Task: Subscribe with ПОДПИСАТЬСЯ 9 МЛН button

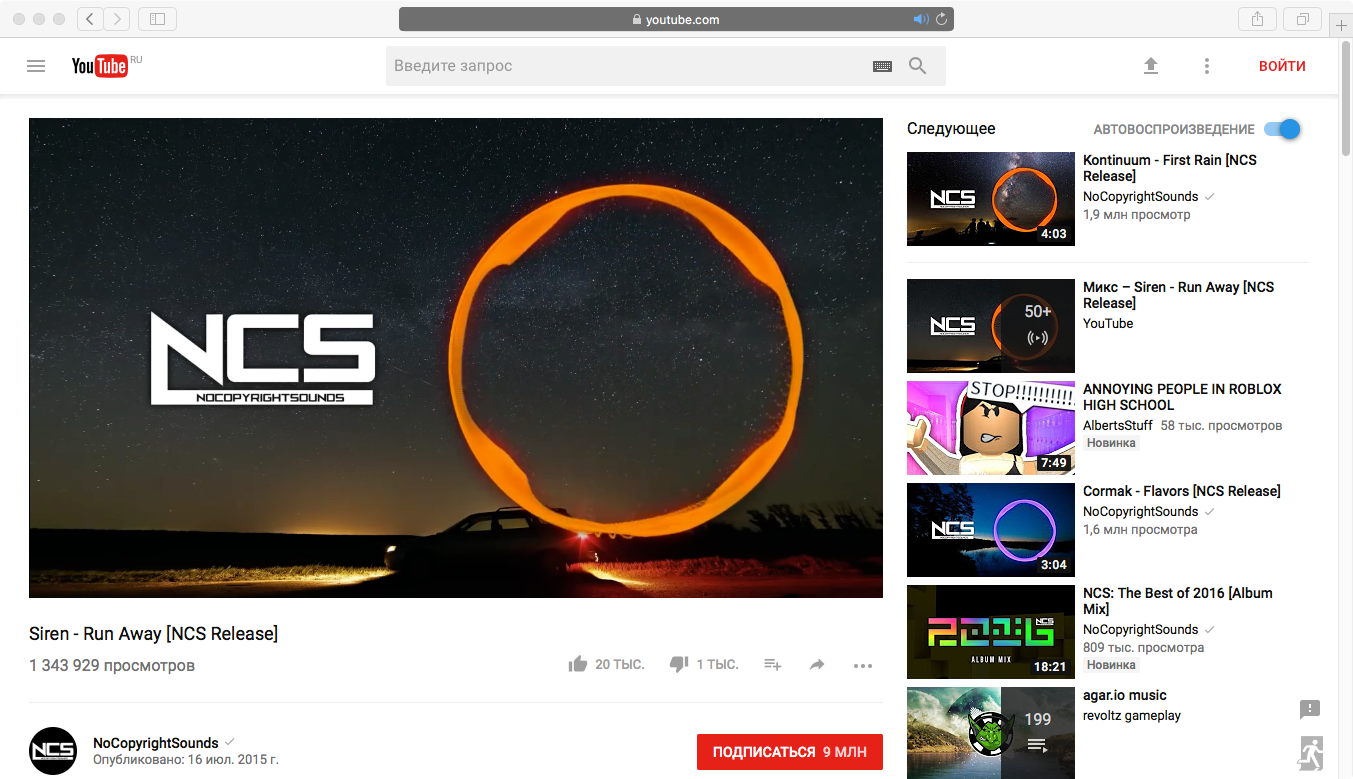Action: (790, 752)
